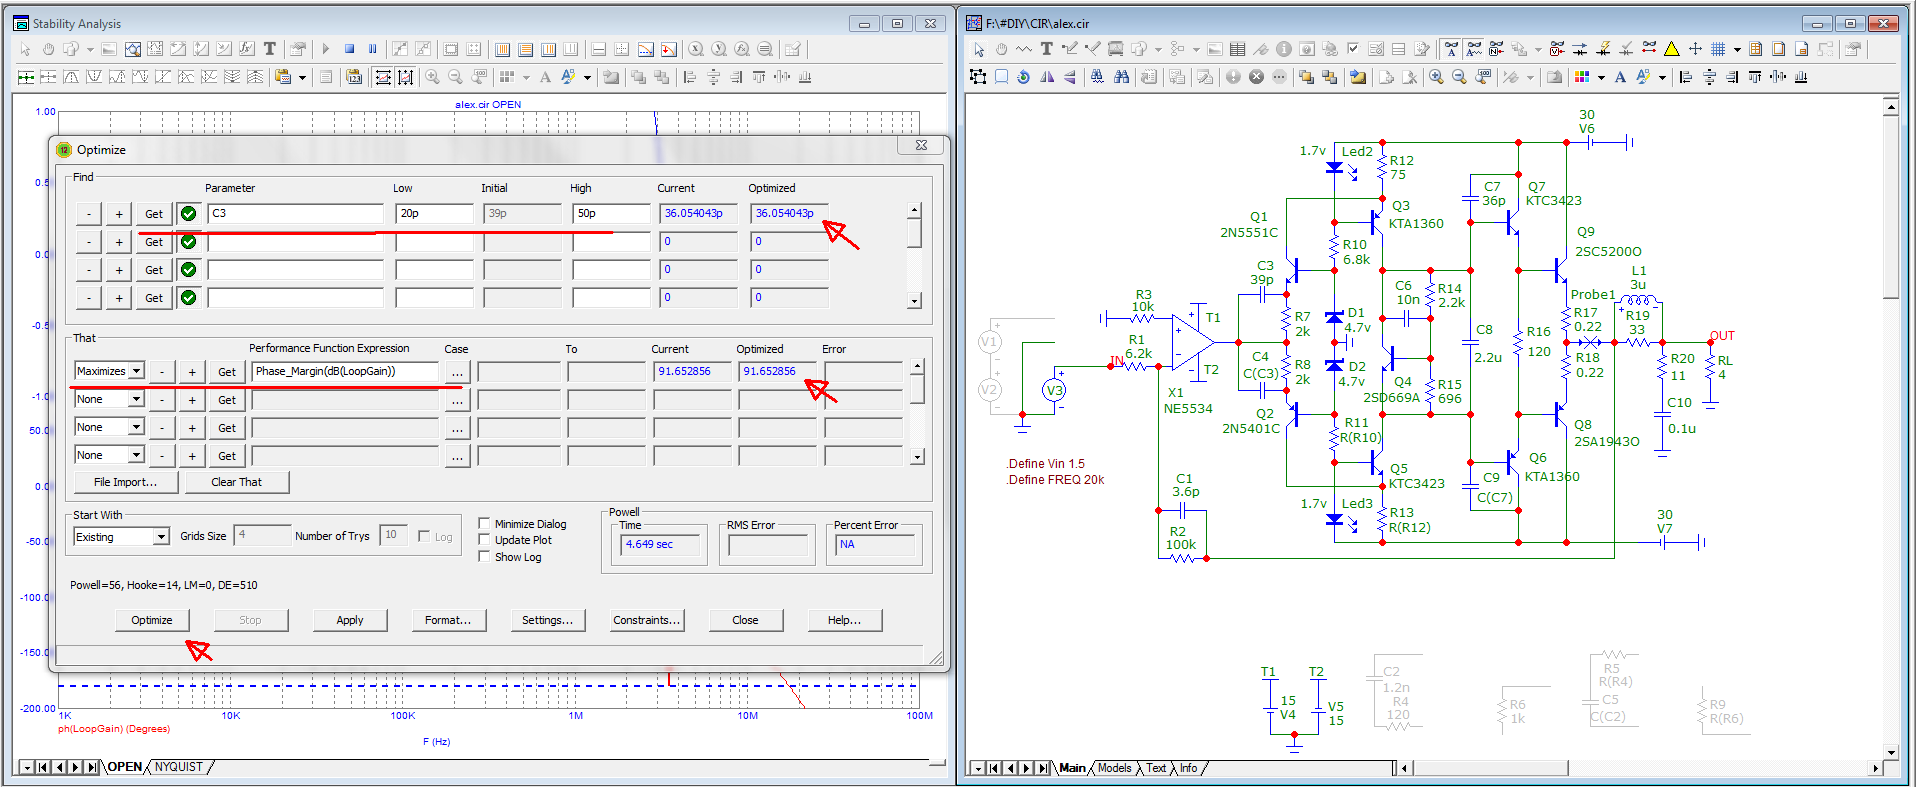Switch to the NYQUIST plot tab
The height and width of the screenshot is (787, 1917).
tap(179, 767)
